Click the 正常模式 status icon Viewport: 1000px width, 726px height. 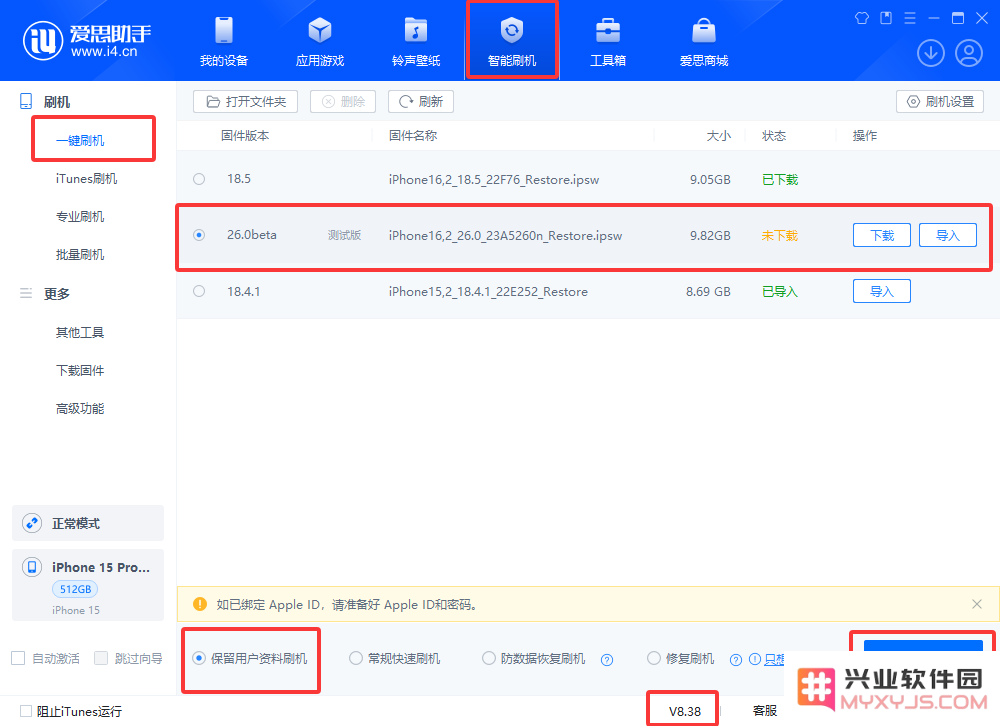32,523
